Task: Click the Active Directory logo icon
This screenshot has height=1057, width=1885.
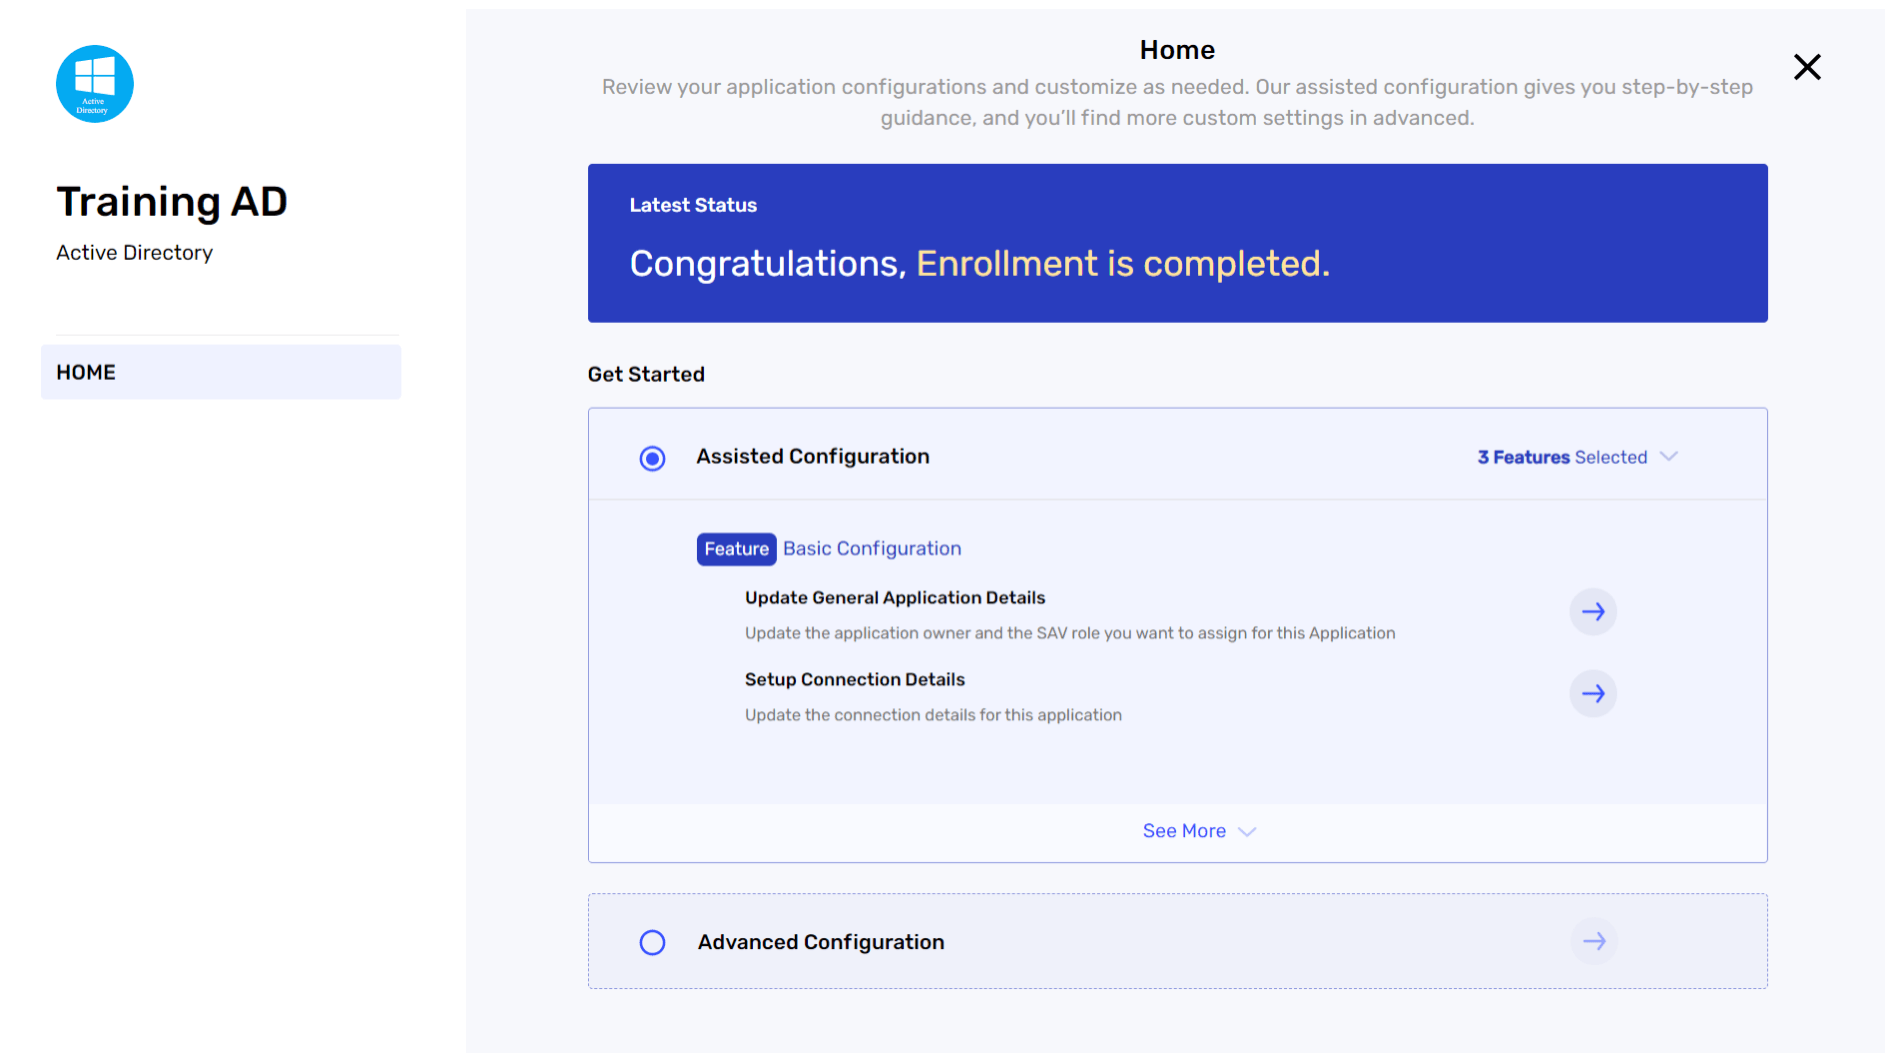Action: click(x=95, y=84)
